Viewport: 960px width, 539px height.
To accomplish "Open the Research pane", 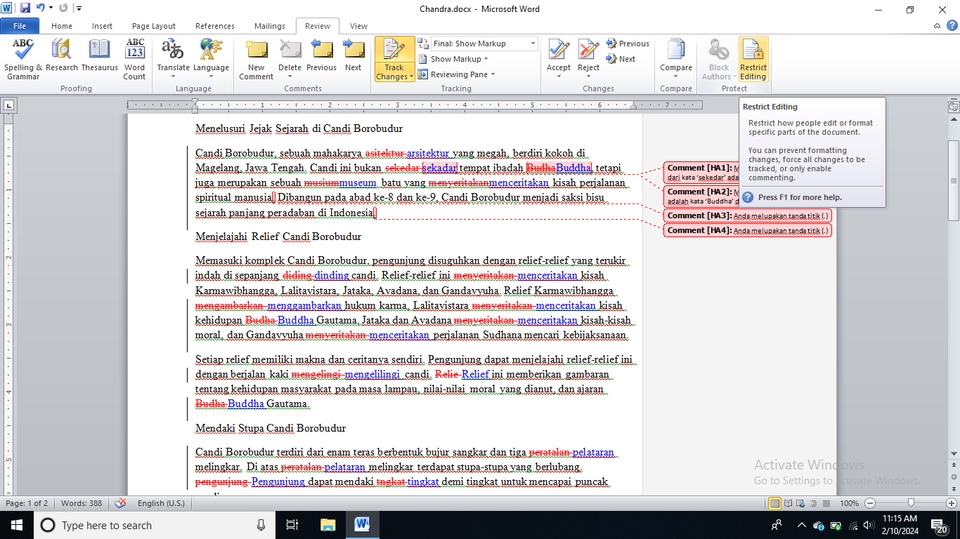I will [61, 56].
